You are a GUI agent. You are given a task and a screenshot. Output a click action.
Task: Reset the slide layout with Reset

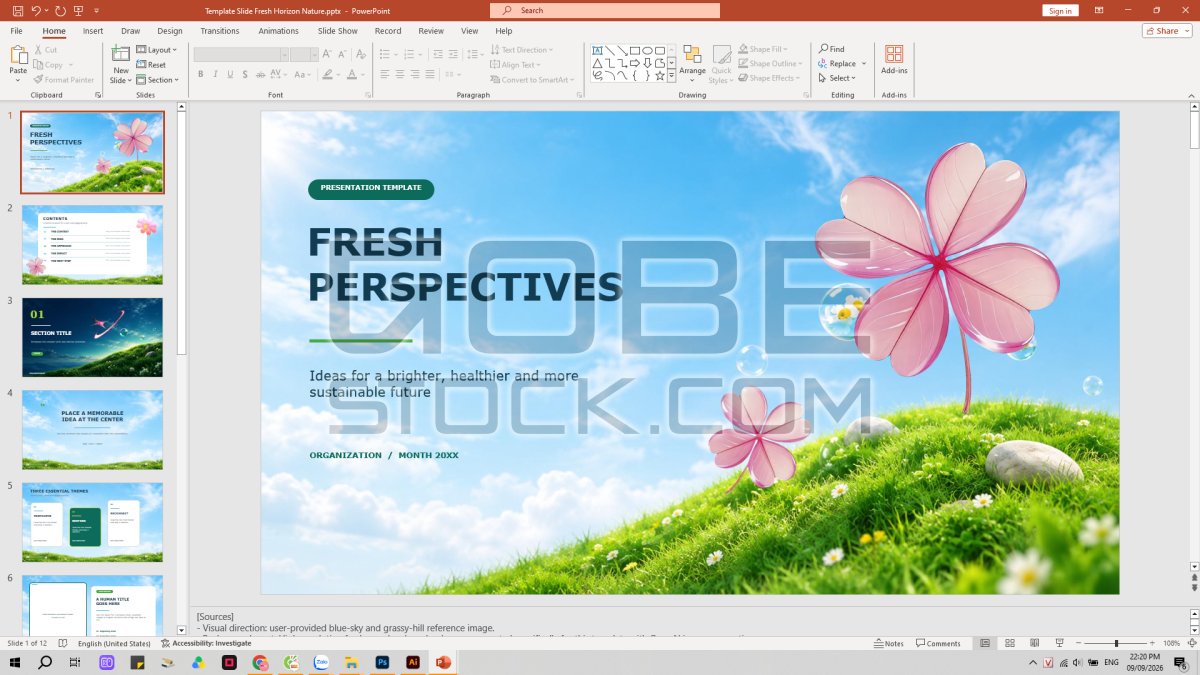point(151,65)
